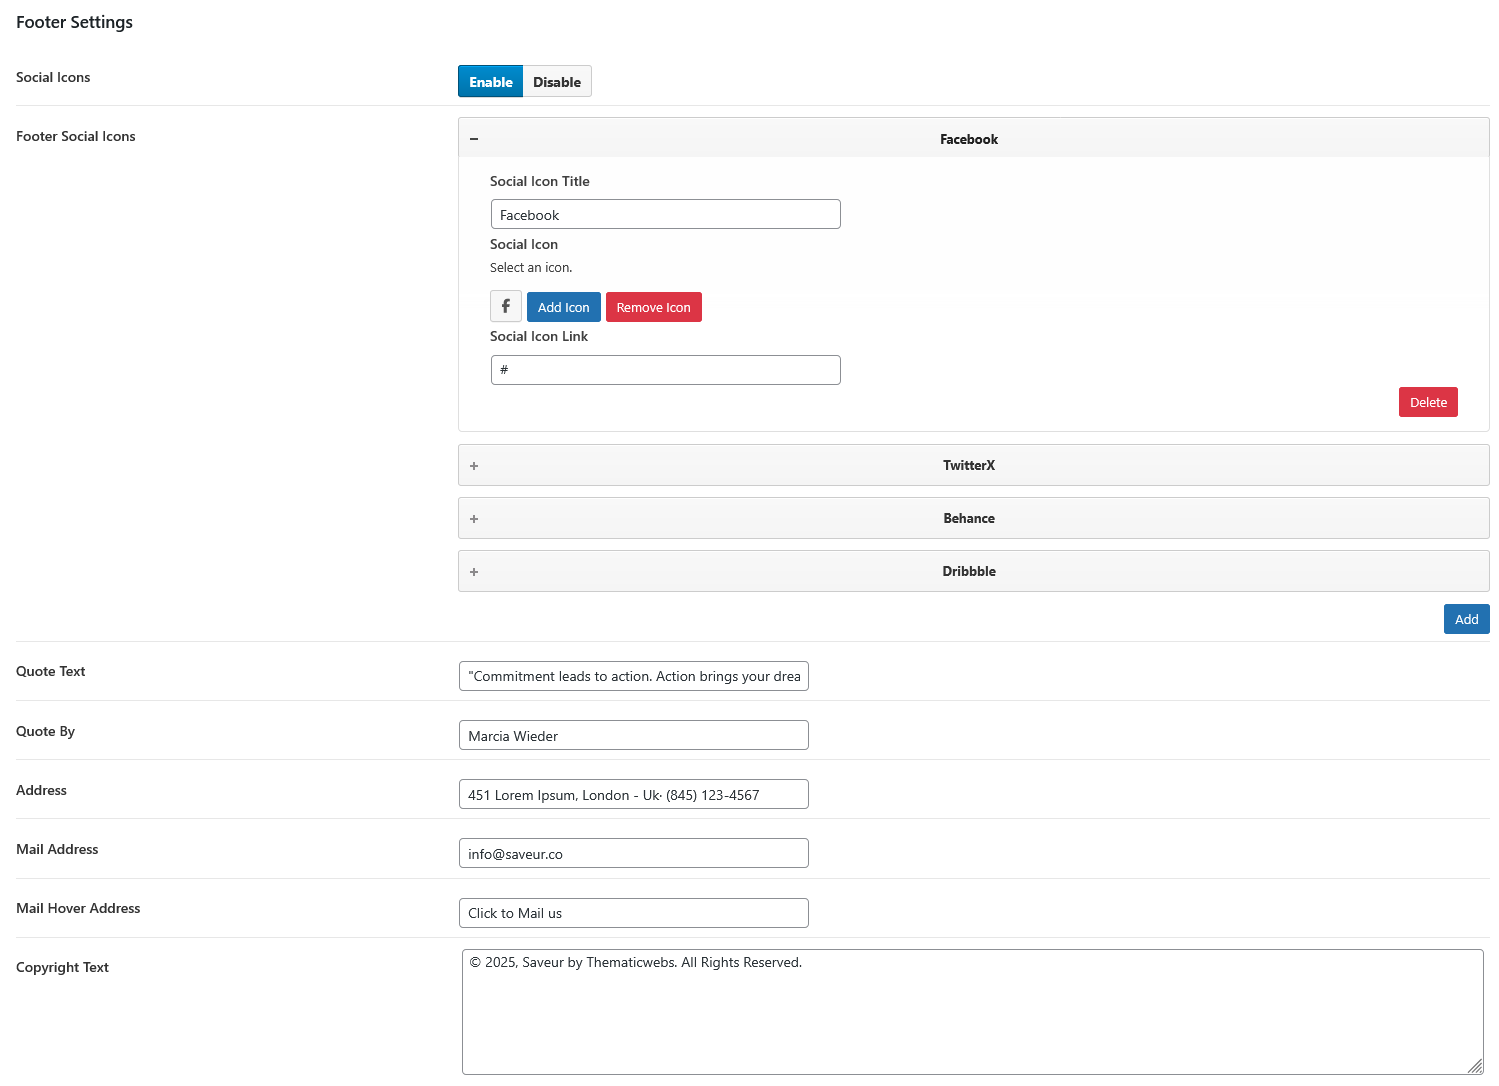The height and width of the screenshot is (1086, 1499).
Task: Add a new footer social icon
Action: 1466,619
